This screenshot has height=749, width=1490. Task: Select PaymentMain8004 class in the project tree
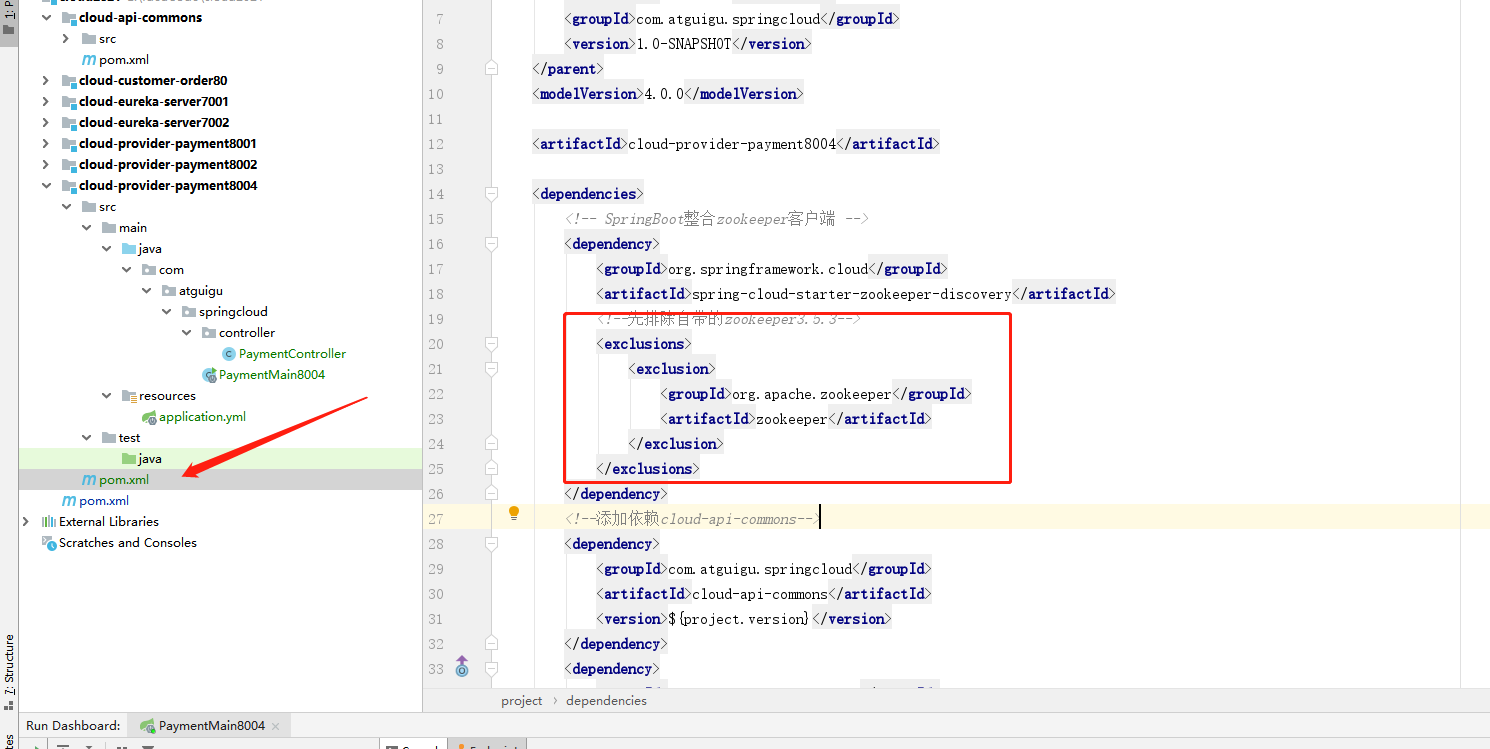[x=272, y=375]
